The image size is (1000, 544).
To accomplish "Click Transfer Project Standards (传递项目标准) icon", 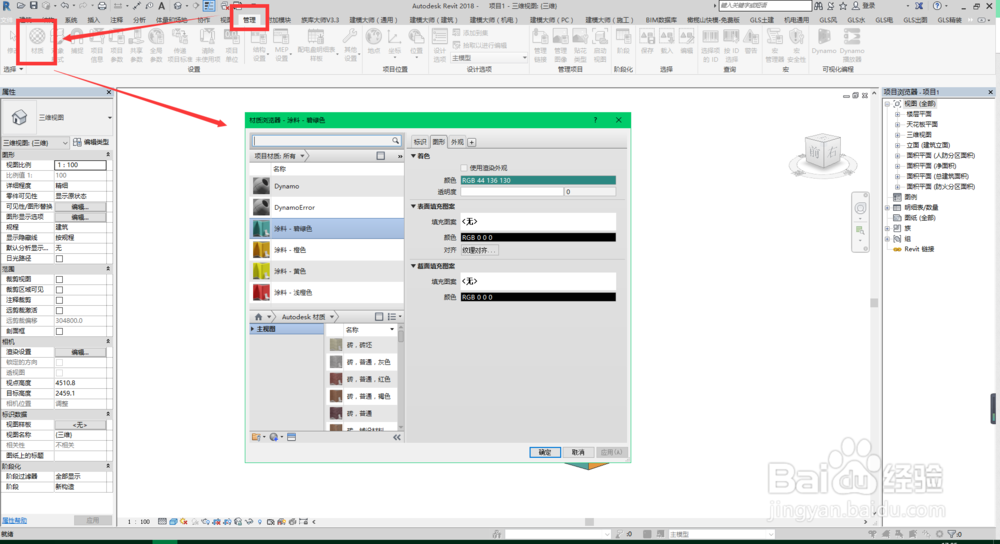I will pos(180,45).
